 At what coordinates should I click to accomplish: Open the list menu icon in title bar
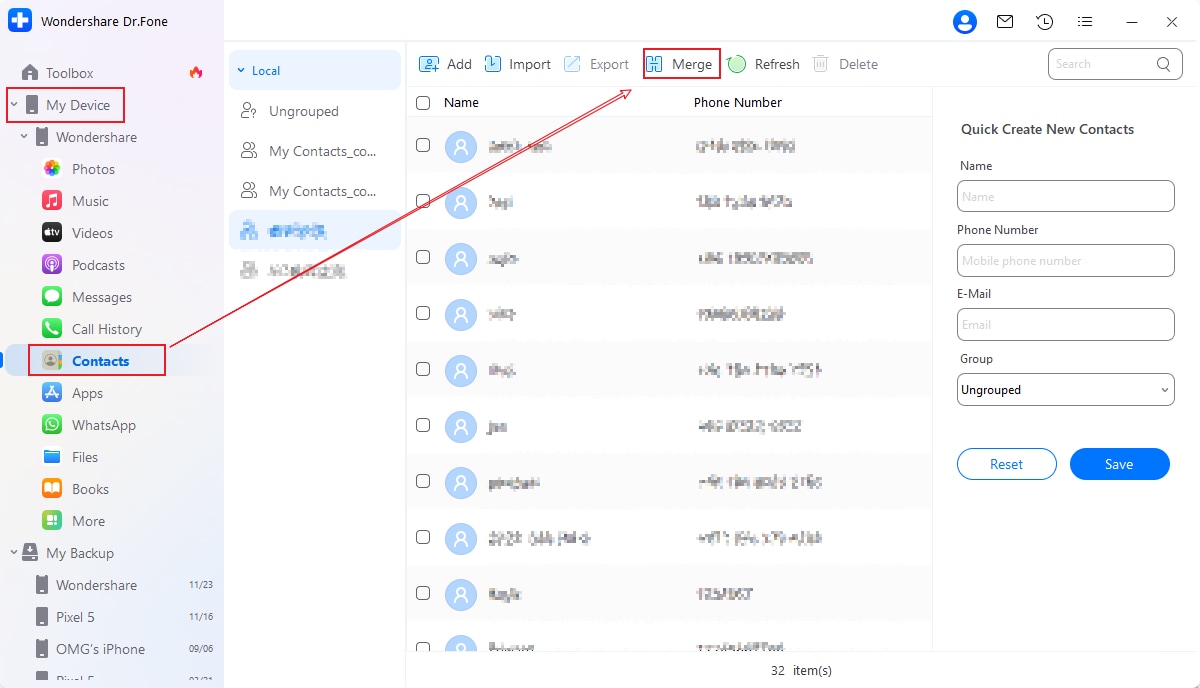click(x=1085, y=22)
